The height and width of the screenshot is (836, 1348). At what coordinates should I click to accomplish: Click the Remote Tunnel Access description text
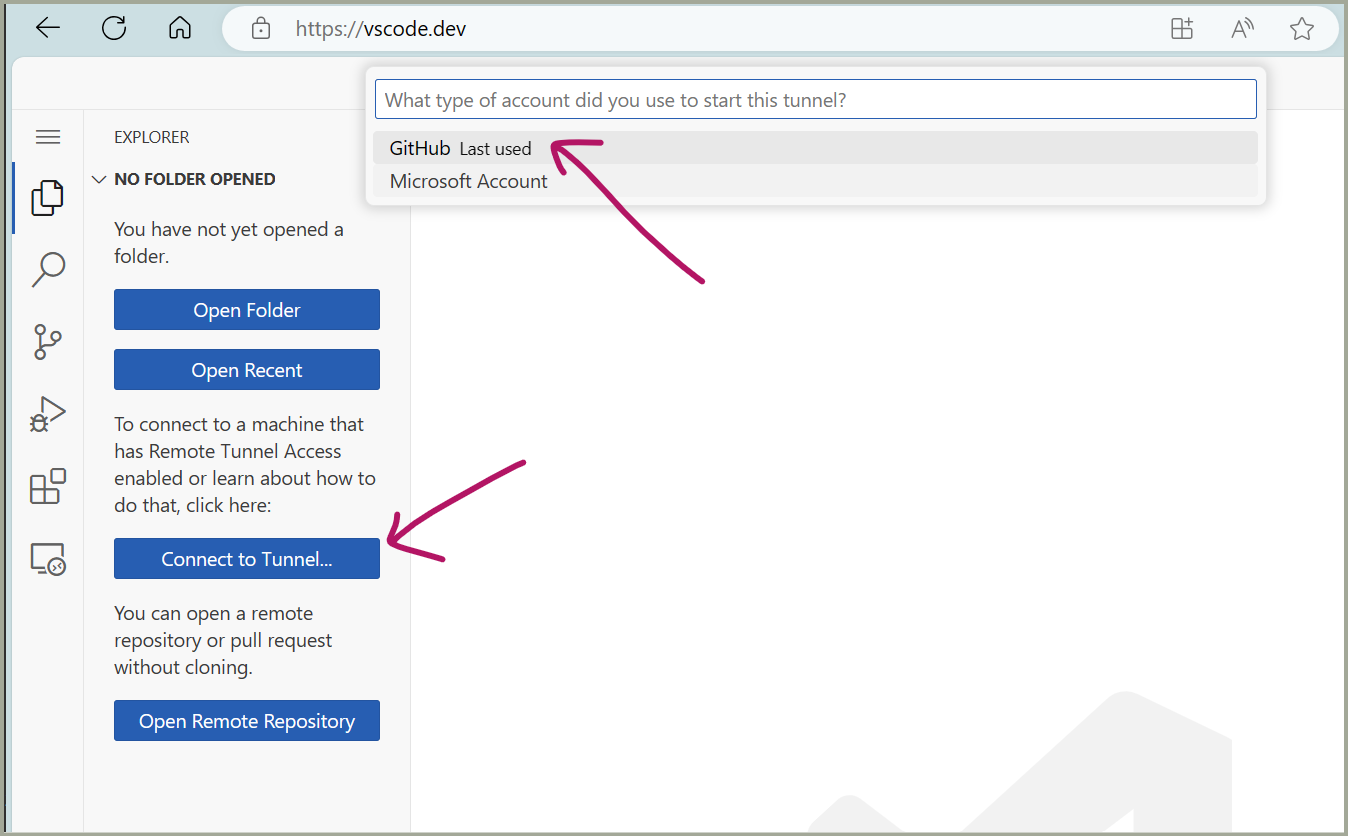tap(245, 465)
